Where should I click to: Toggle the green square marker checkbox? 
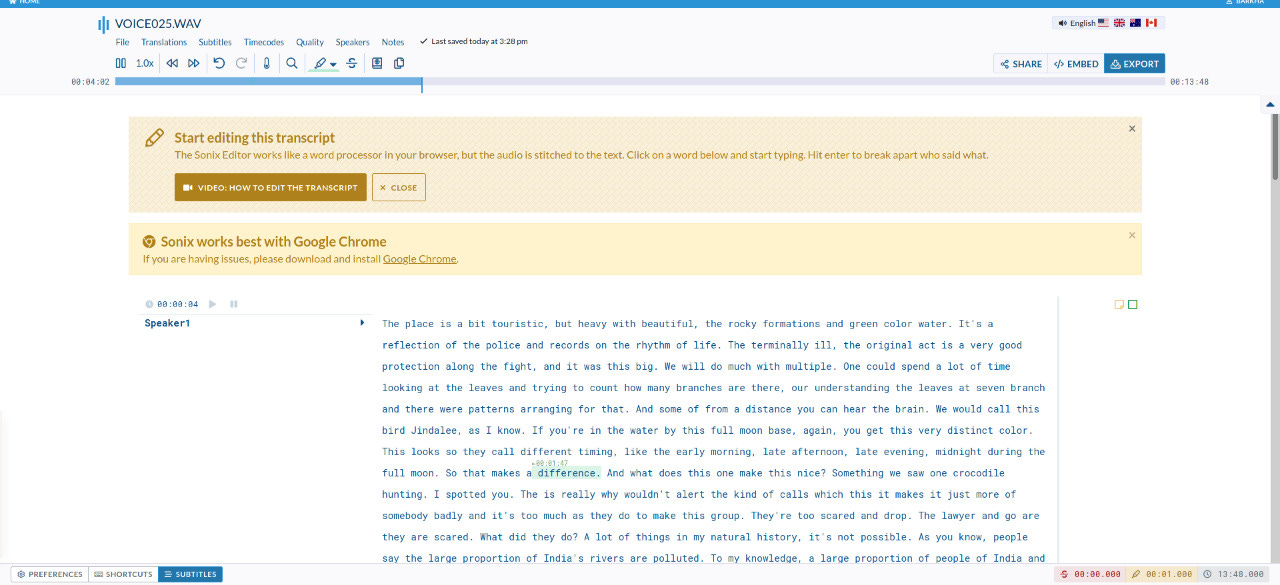(1133, 304)
